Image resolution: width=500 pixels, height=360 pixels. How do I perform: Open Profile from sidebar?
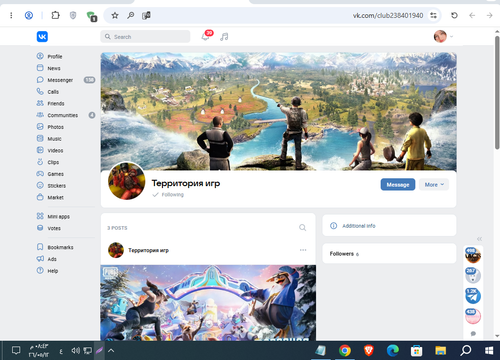click(55, 56)
